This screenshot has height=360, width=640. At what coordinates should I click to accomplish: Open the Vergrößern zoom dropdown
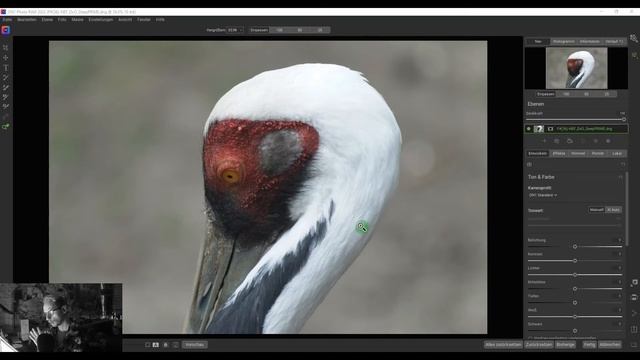[x=236, y=30]
